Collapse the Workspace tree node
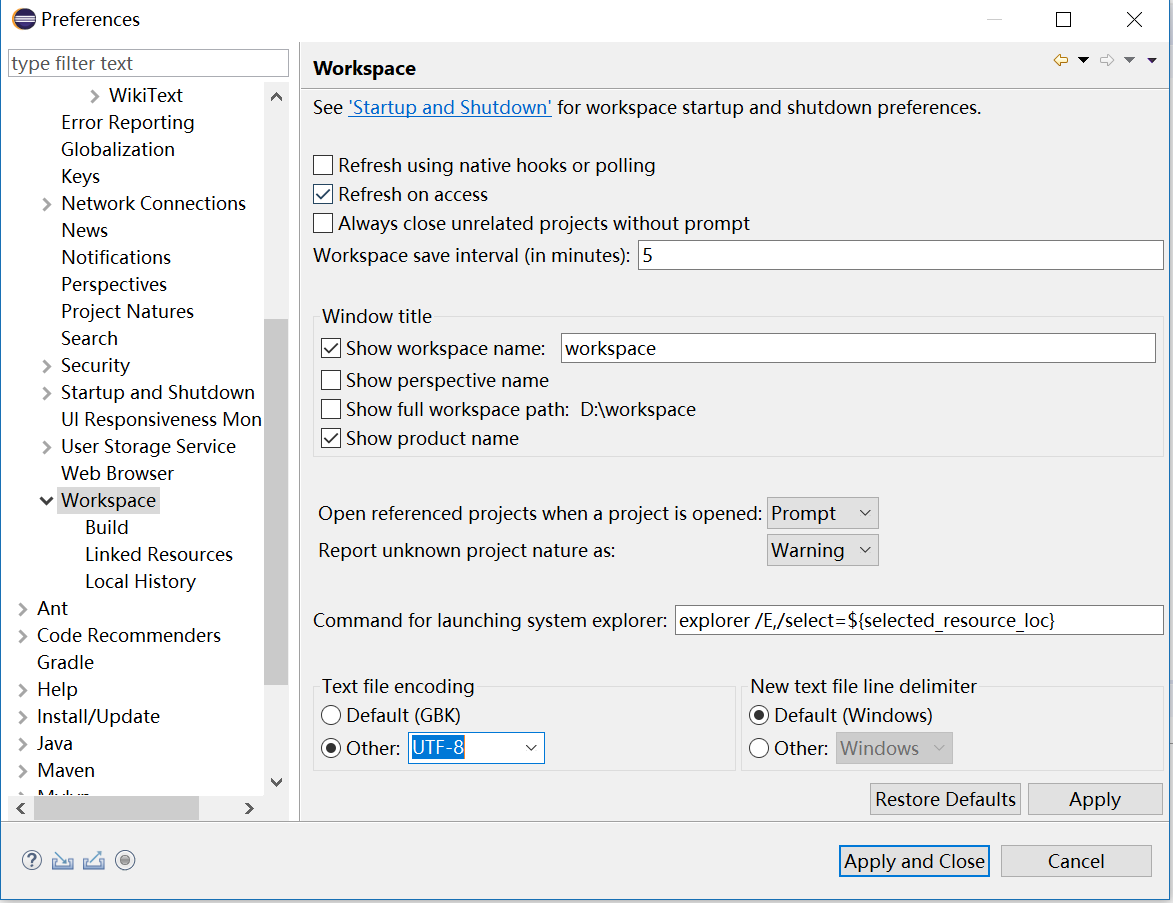 coord(46,500)
